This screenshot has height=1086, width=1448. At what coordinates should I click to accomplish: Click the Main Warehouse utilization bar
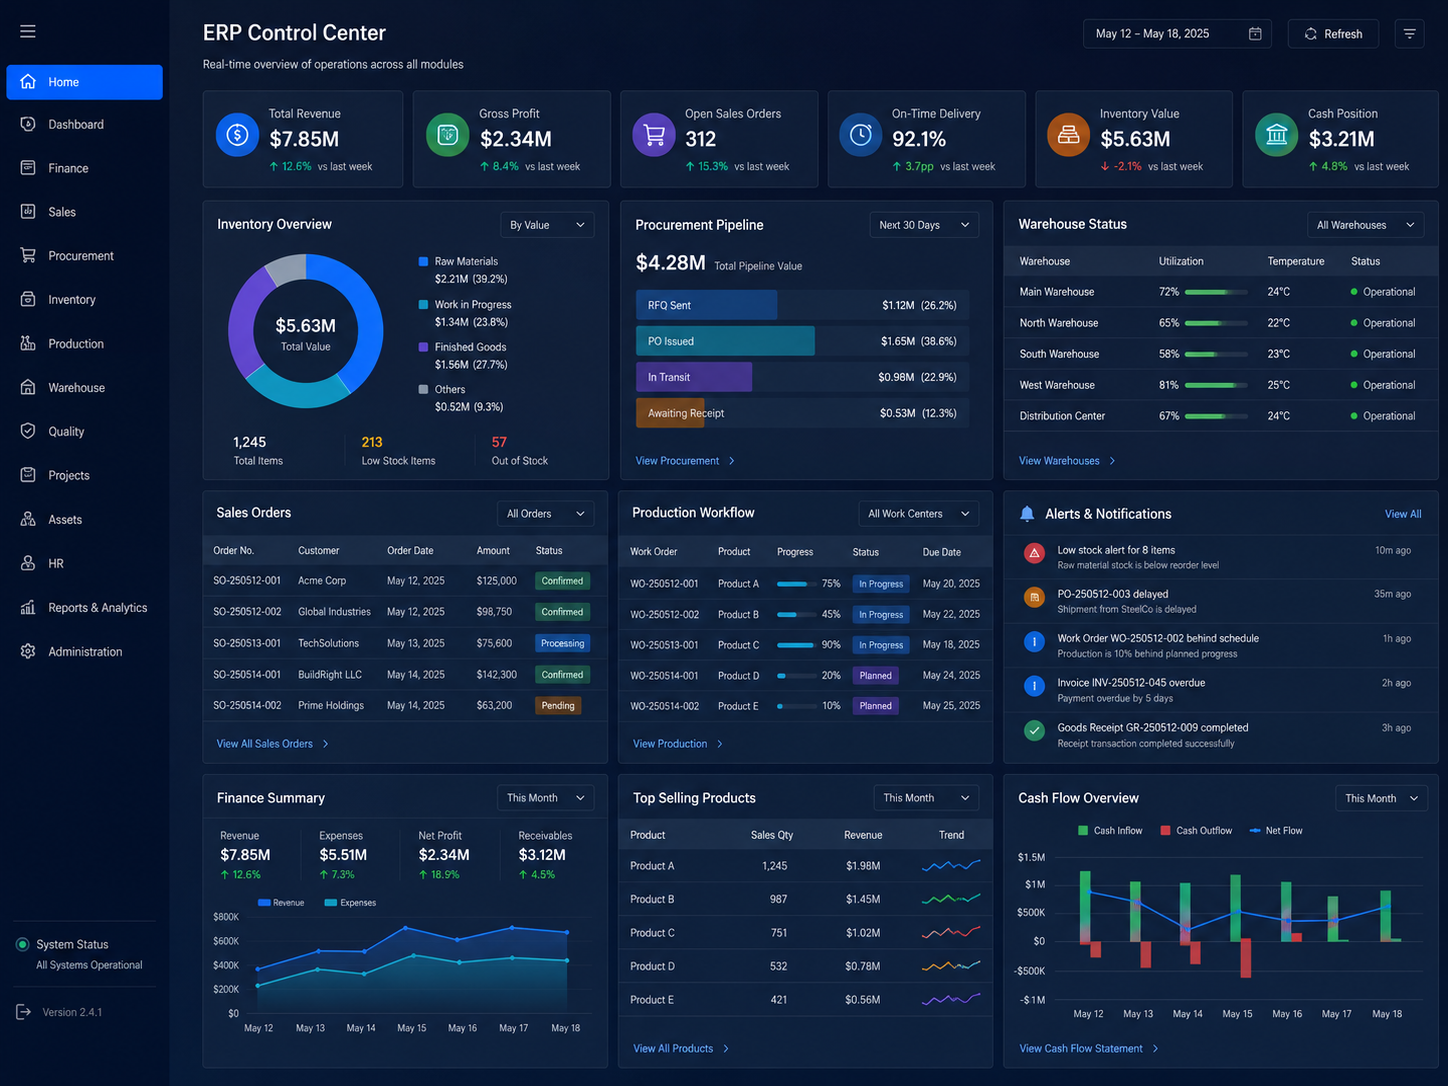(1216, 292)
